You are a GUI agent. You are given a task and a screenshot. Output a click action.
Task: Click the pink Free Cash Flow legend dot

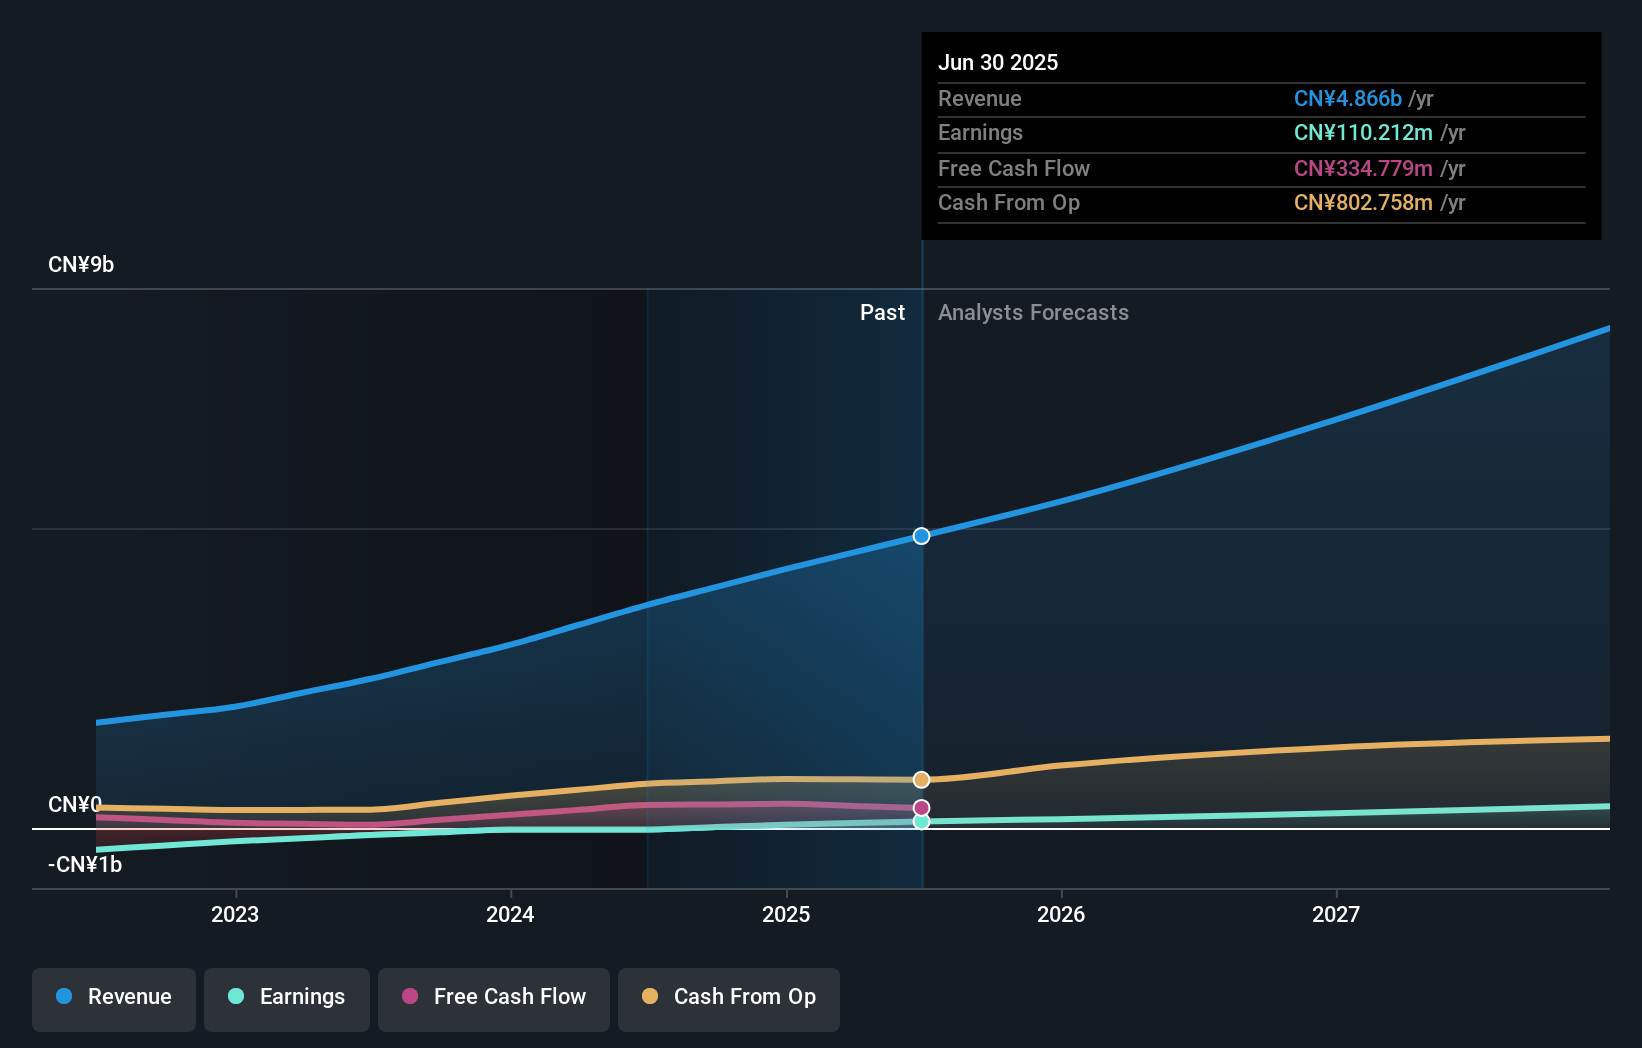[x=410, y=997]
